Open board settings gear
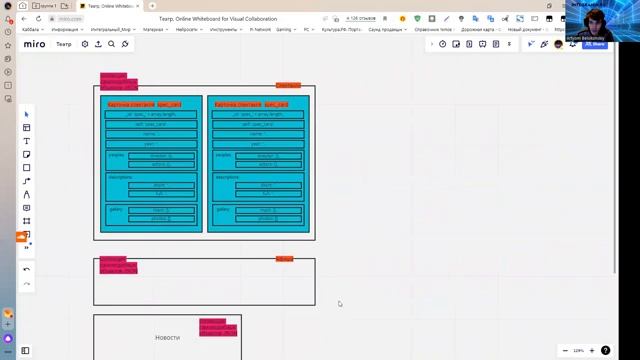This screenshot has height=360, width=640. coord(85,44)
